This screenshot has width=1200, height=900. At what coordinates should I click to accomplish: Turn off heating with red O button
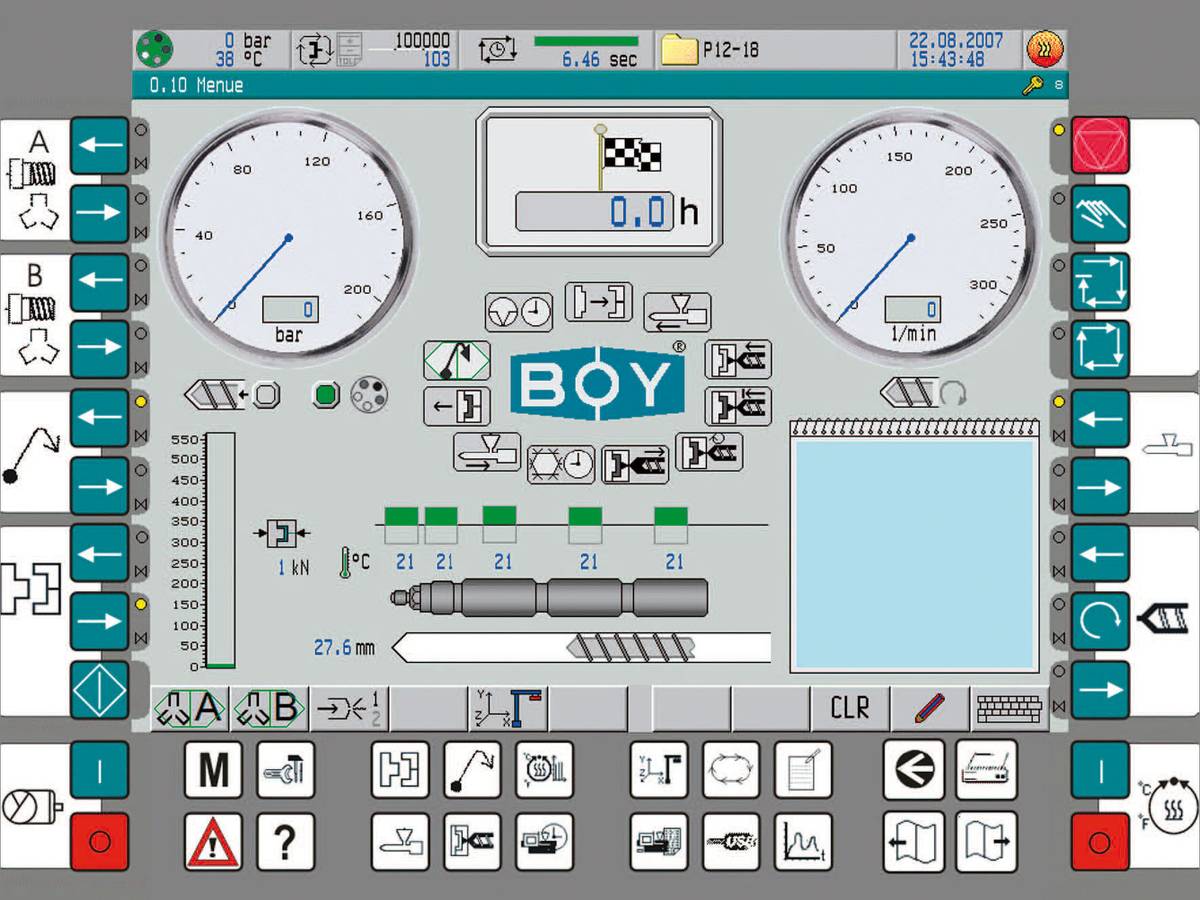click(1101, 842)
